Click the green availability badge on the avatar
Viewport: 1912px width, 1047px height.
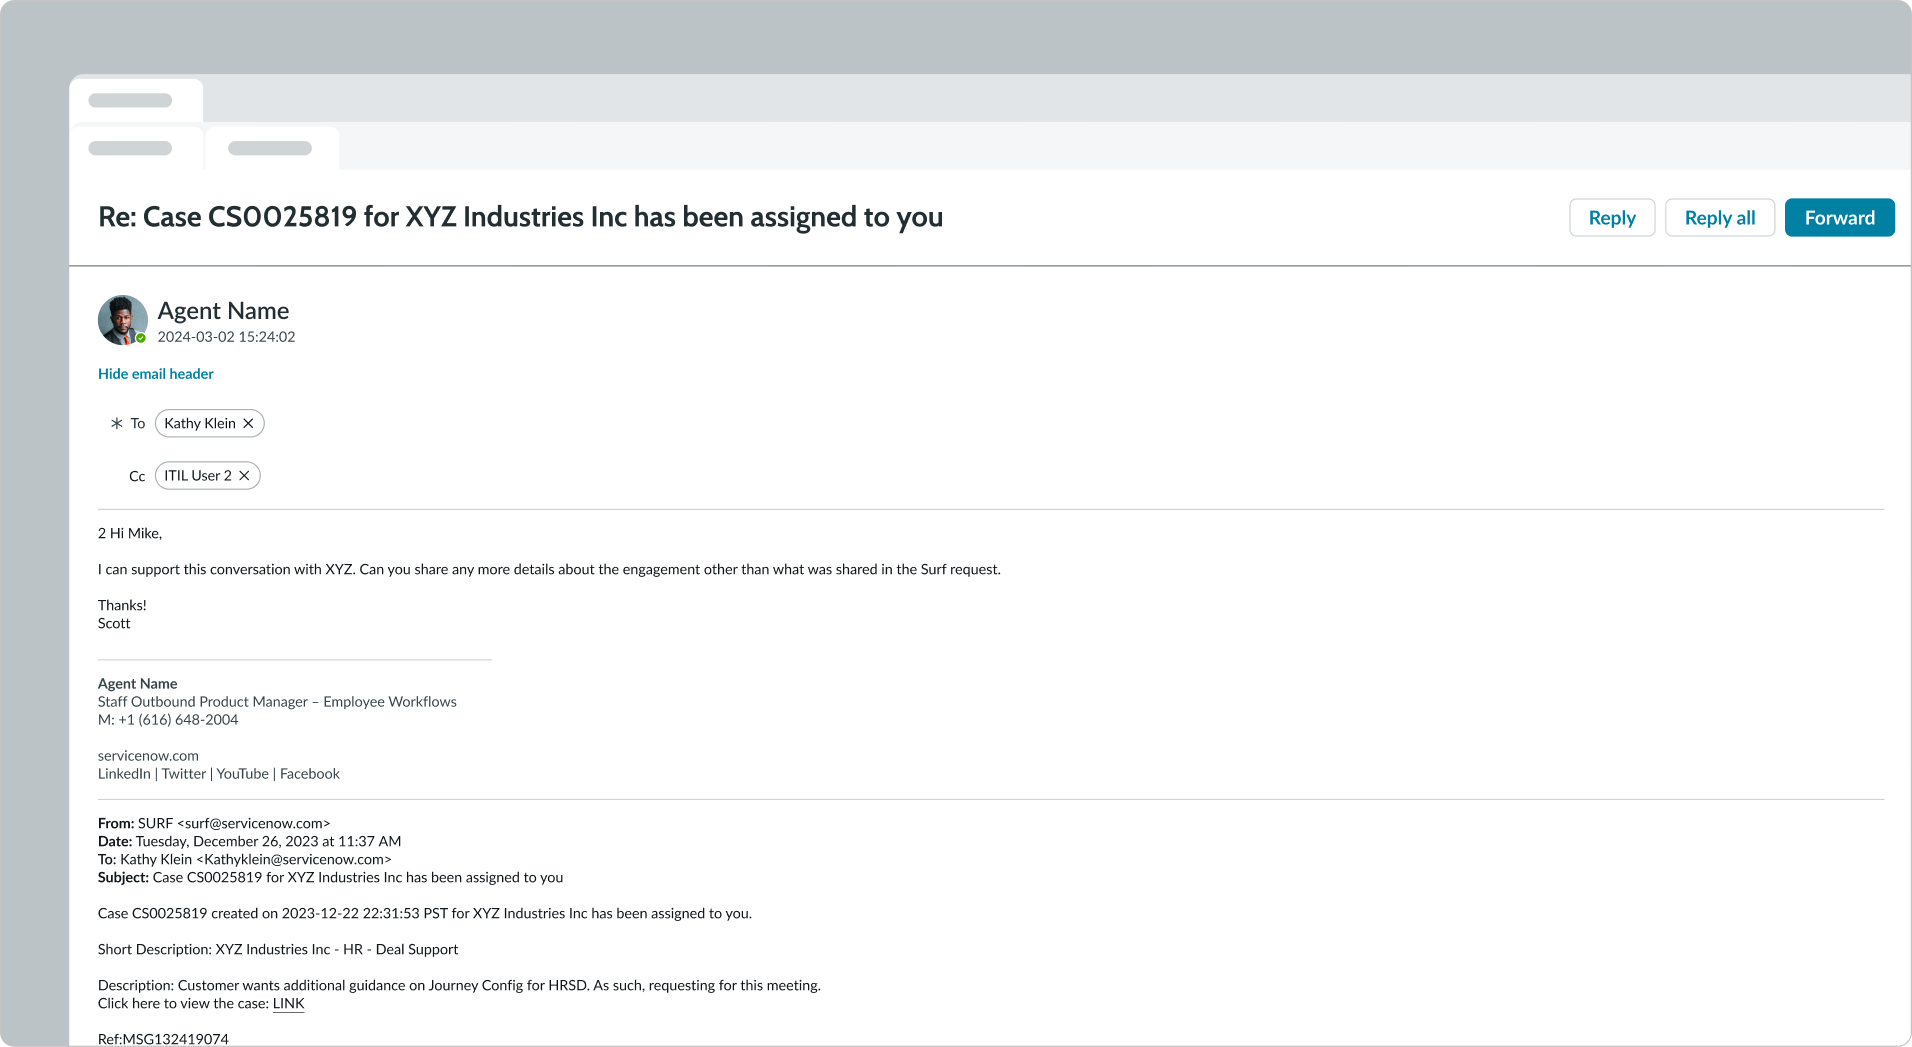[140, 338]
